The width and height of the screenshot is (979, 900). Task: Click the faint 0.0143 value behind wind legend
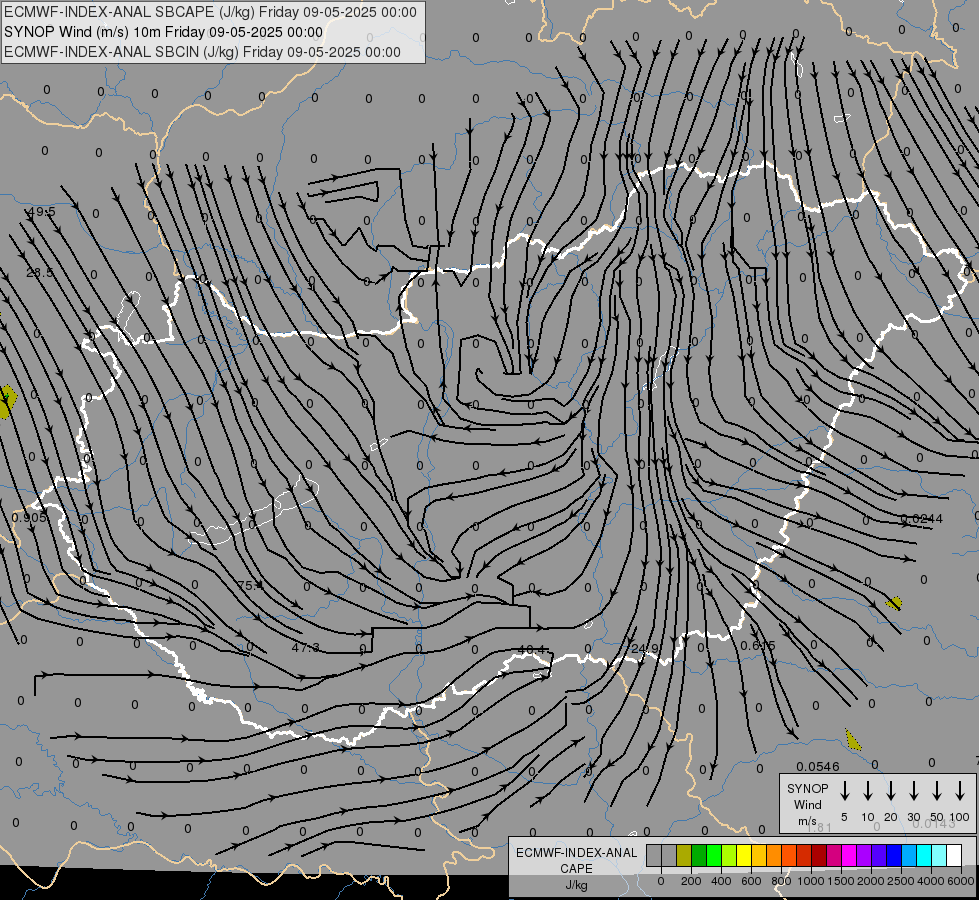point(934,824)
